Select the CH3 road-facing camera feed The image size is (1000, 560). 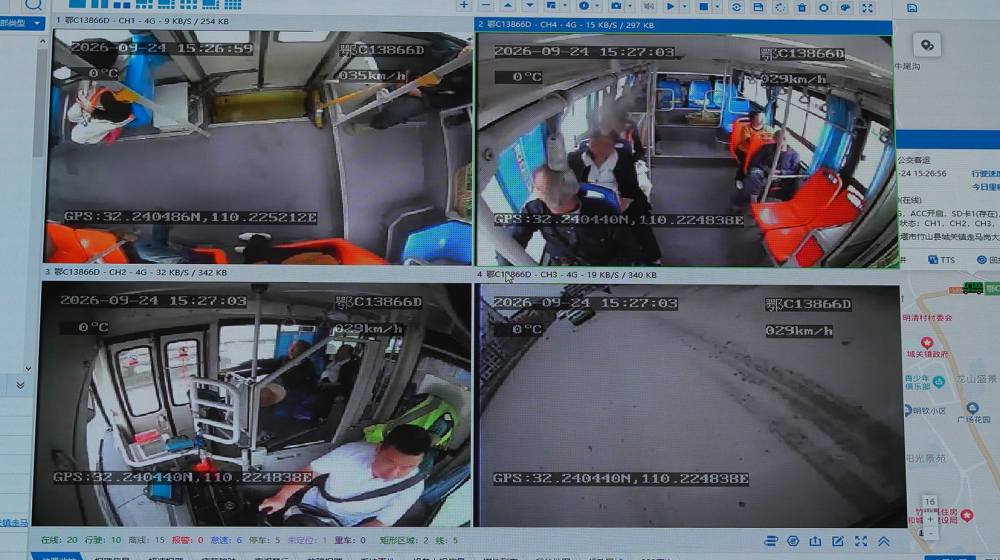691,406
